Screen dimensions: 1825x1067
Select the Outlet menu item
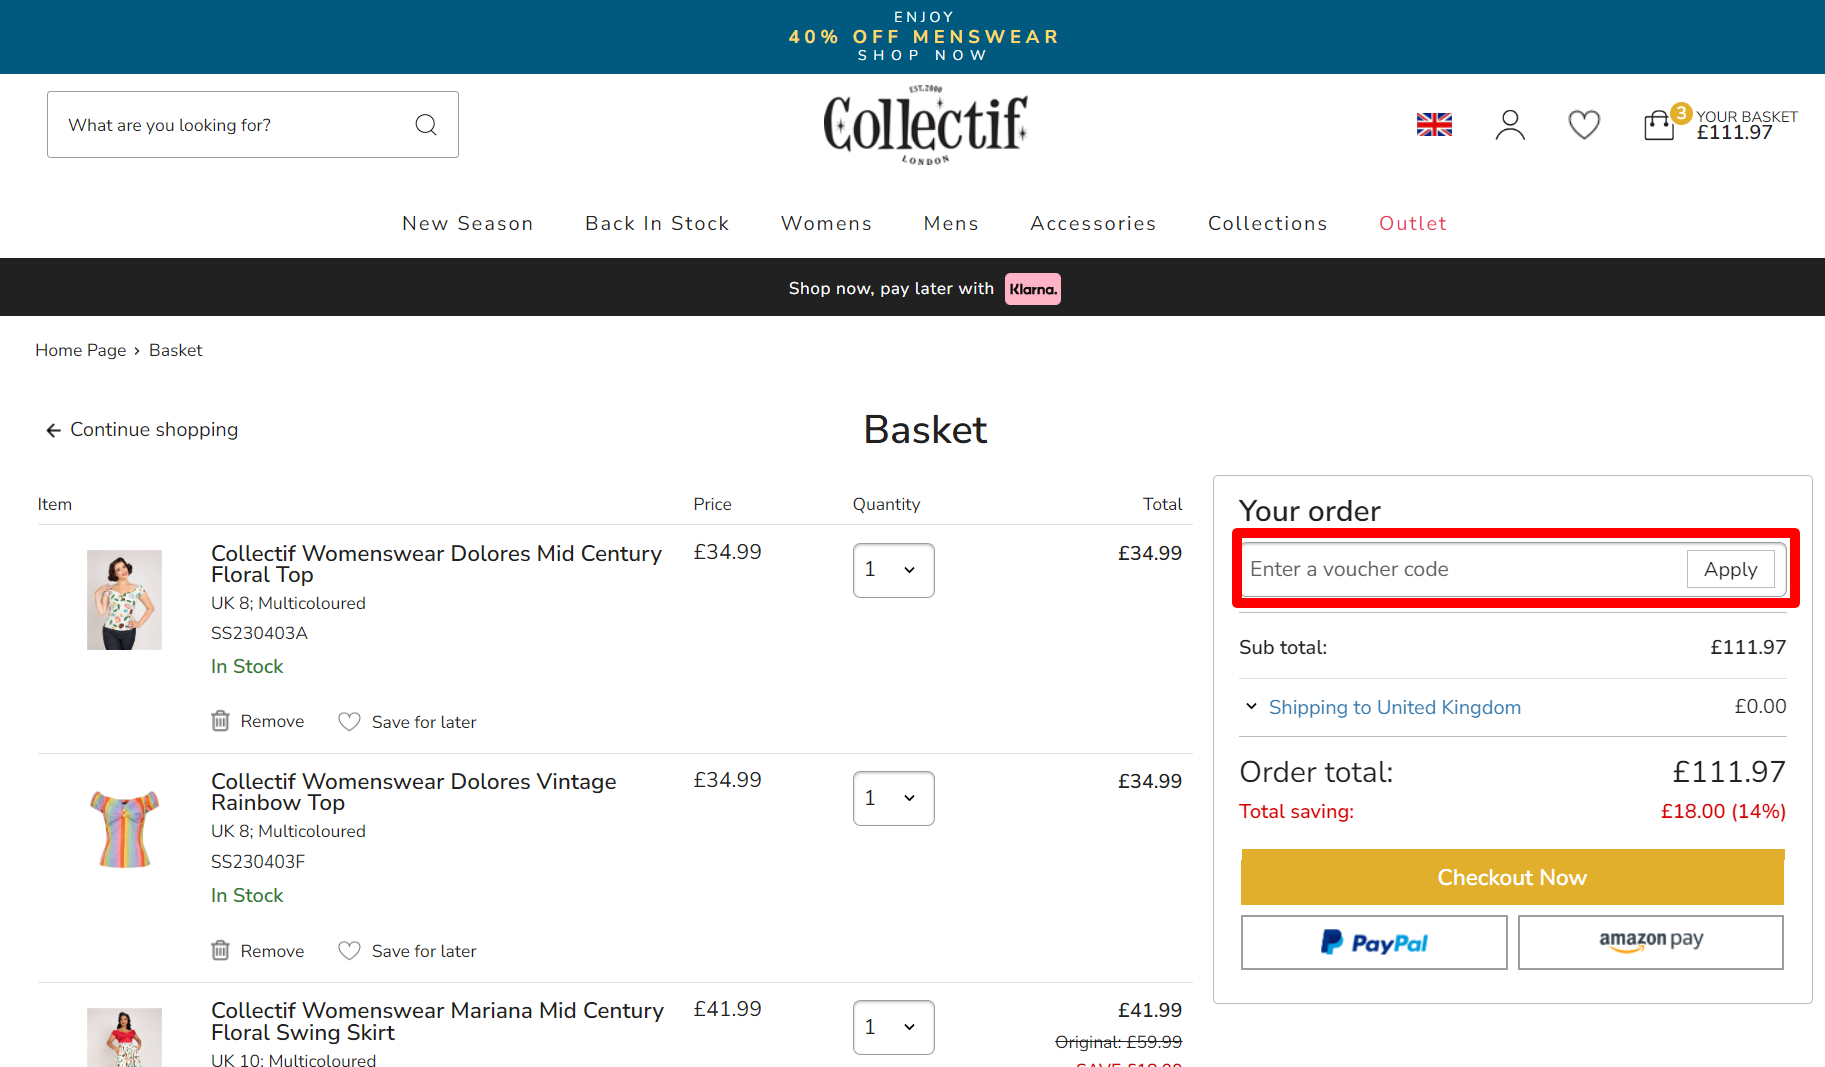(1412, 223)
